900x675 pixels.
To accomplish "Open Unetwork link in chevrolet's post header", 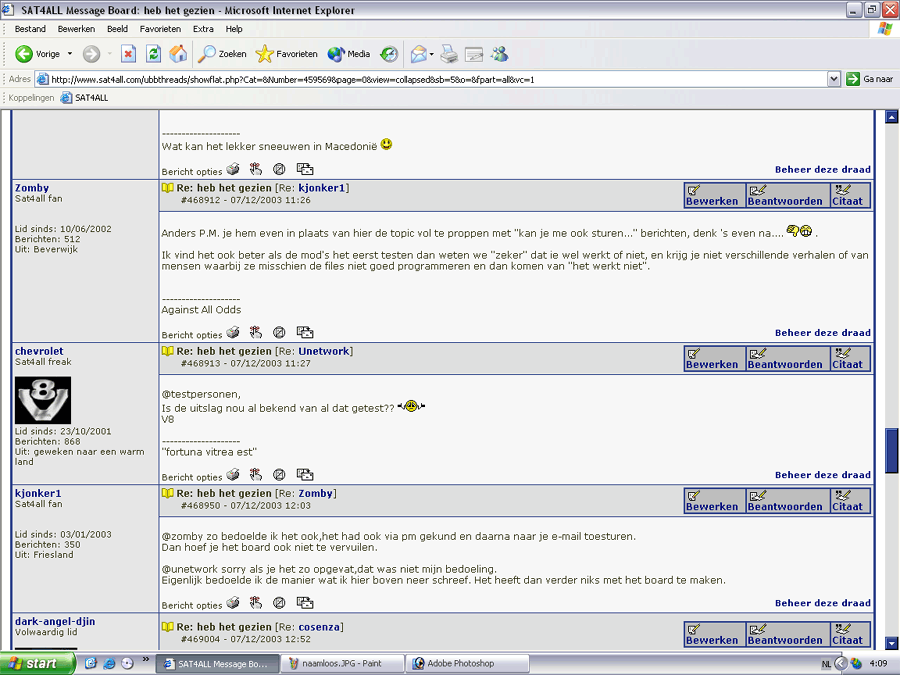I will [x=323, y=351].
